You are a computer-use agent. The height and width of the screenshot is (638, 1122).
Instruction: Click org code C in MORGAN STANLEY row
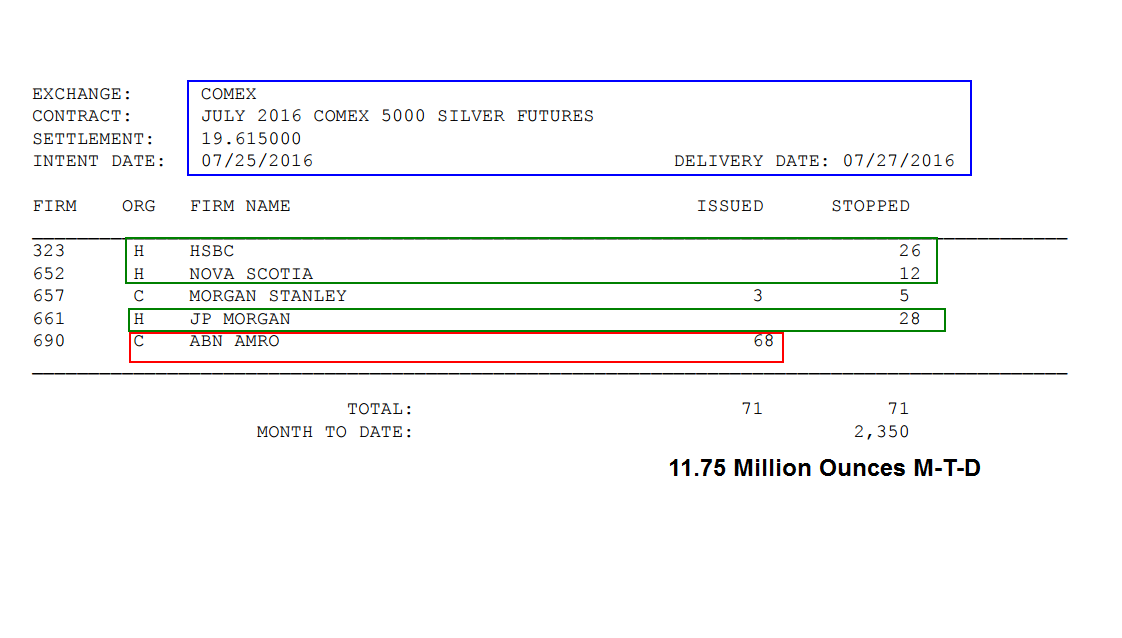point(139,296)
